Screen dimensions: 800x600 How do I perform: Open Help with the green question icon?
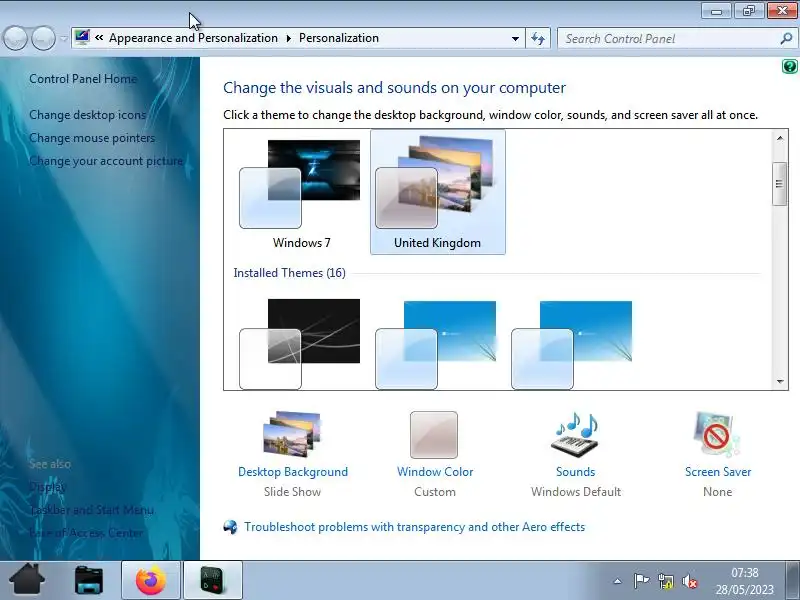coord(789,67)
